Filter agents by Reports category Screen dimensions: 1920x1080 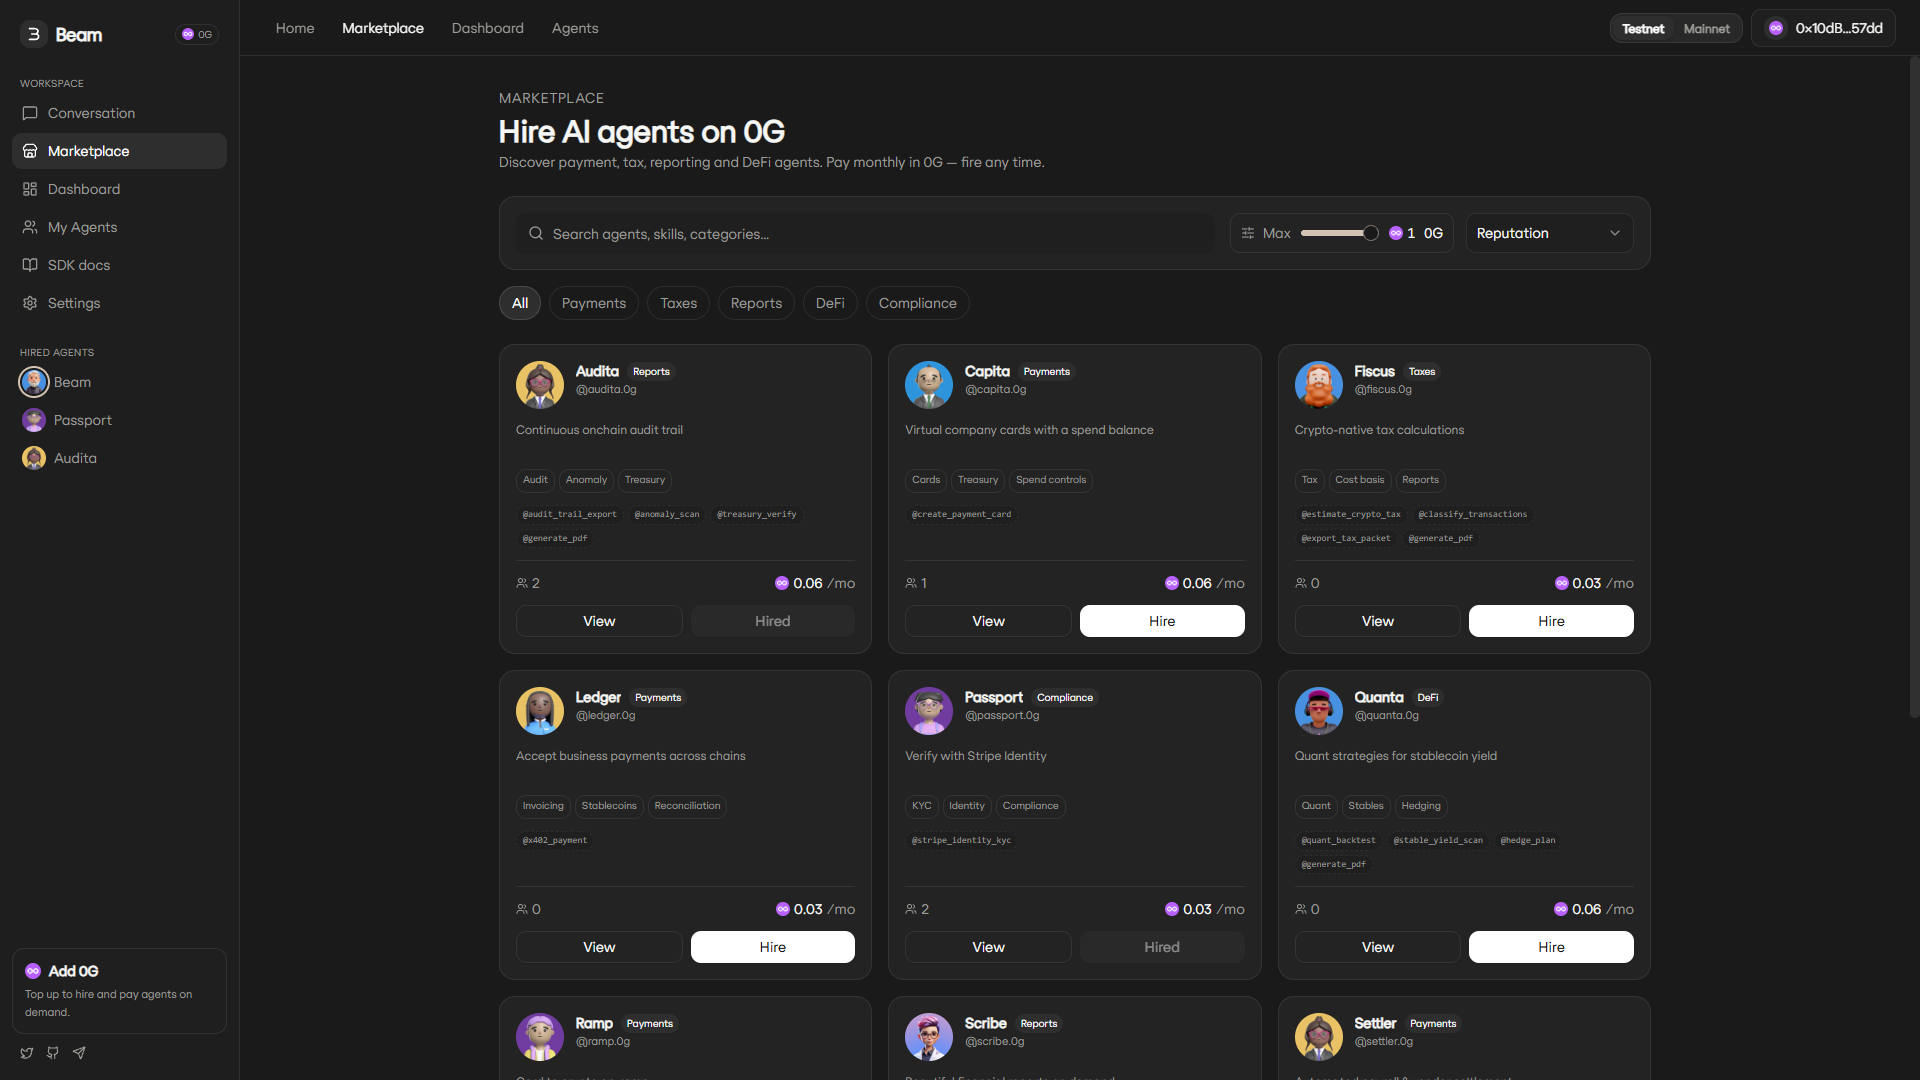(756, 303)
